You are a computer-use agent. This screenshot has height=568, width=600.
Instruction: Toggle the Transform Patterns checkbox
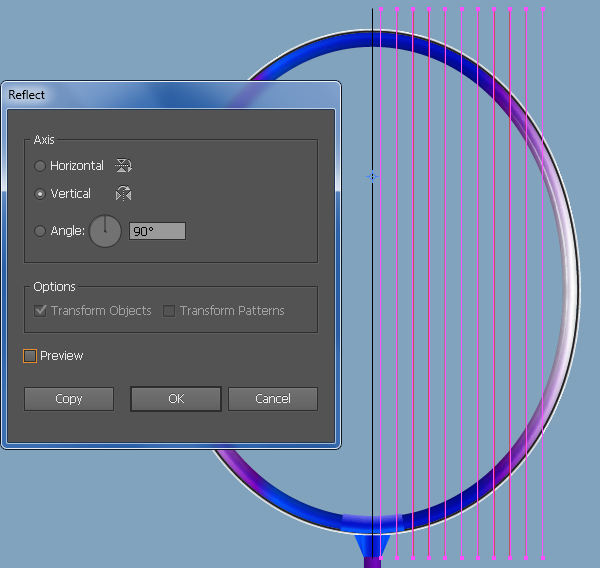pos(169,311)
